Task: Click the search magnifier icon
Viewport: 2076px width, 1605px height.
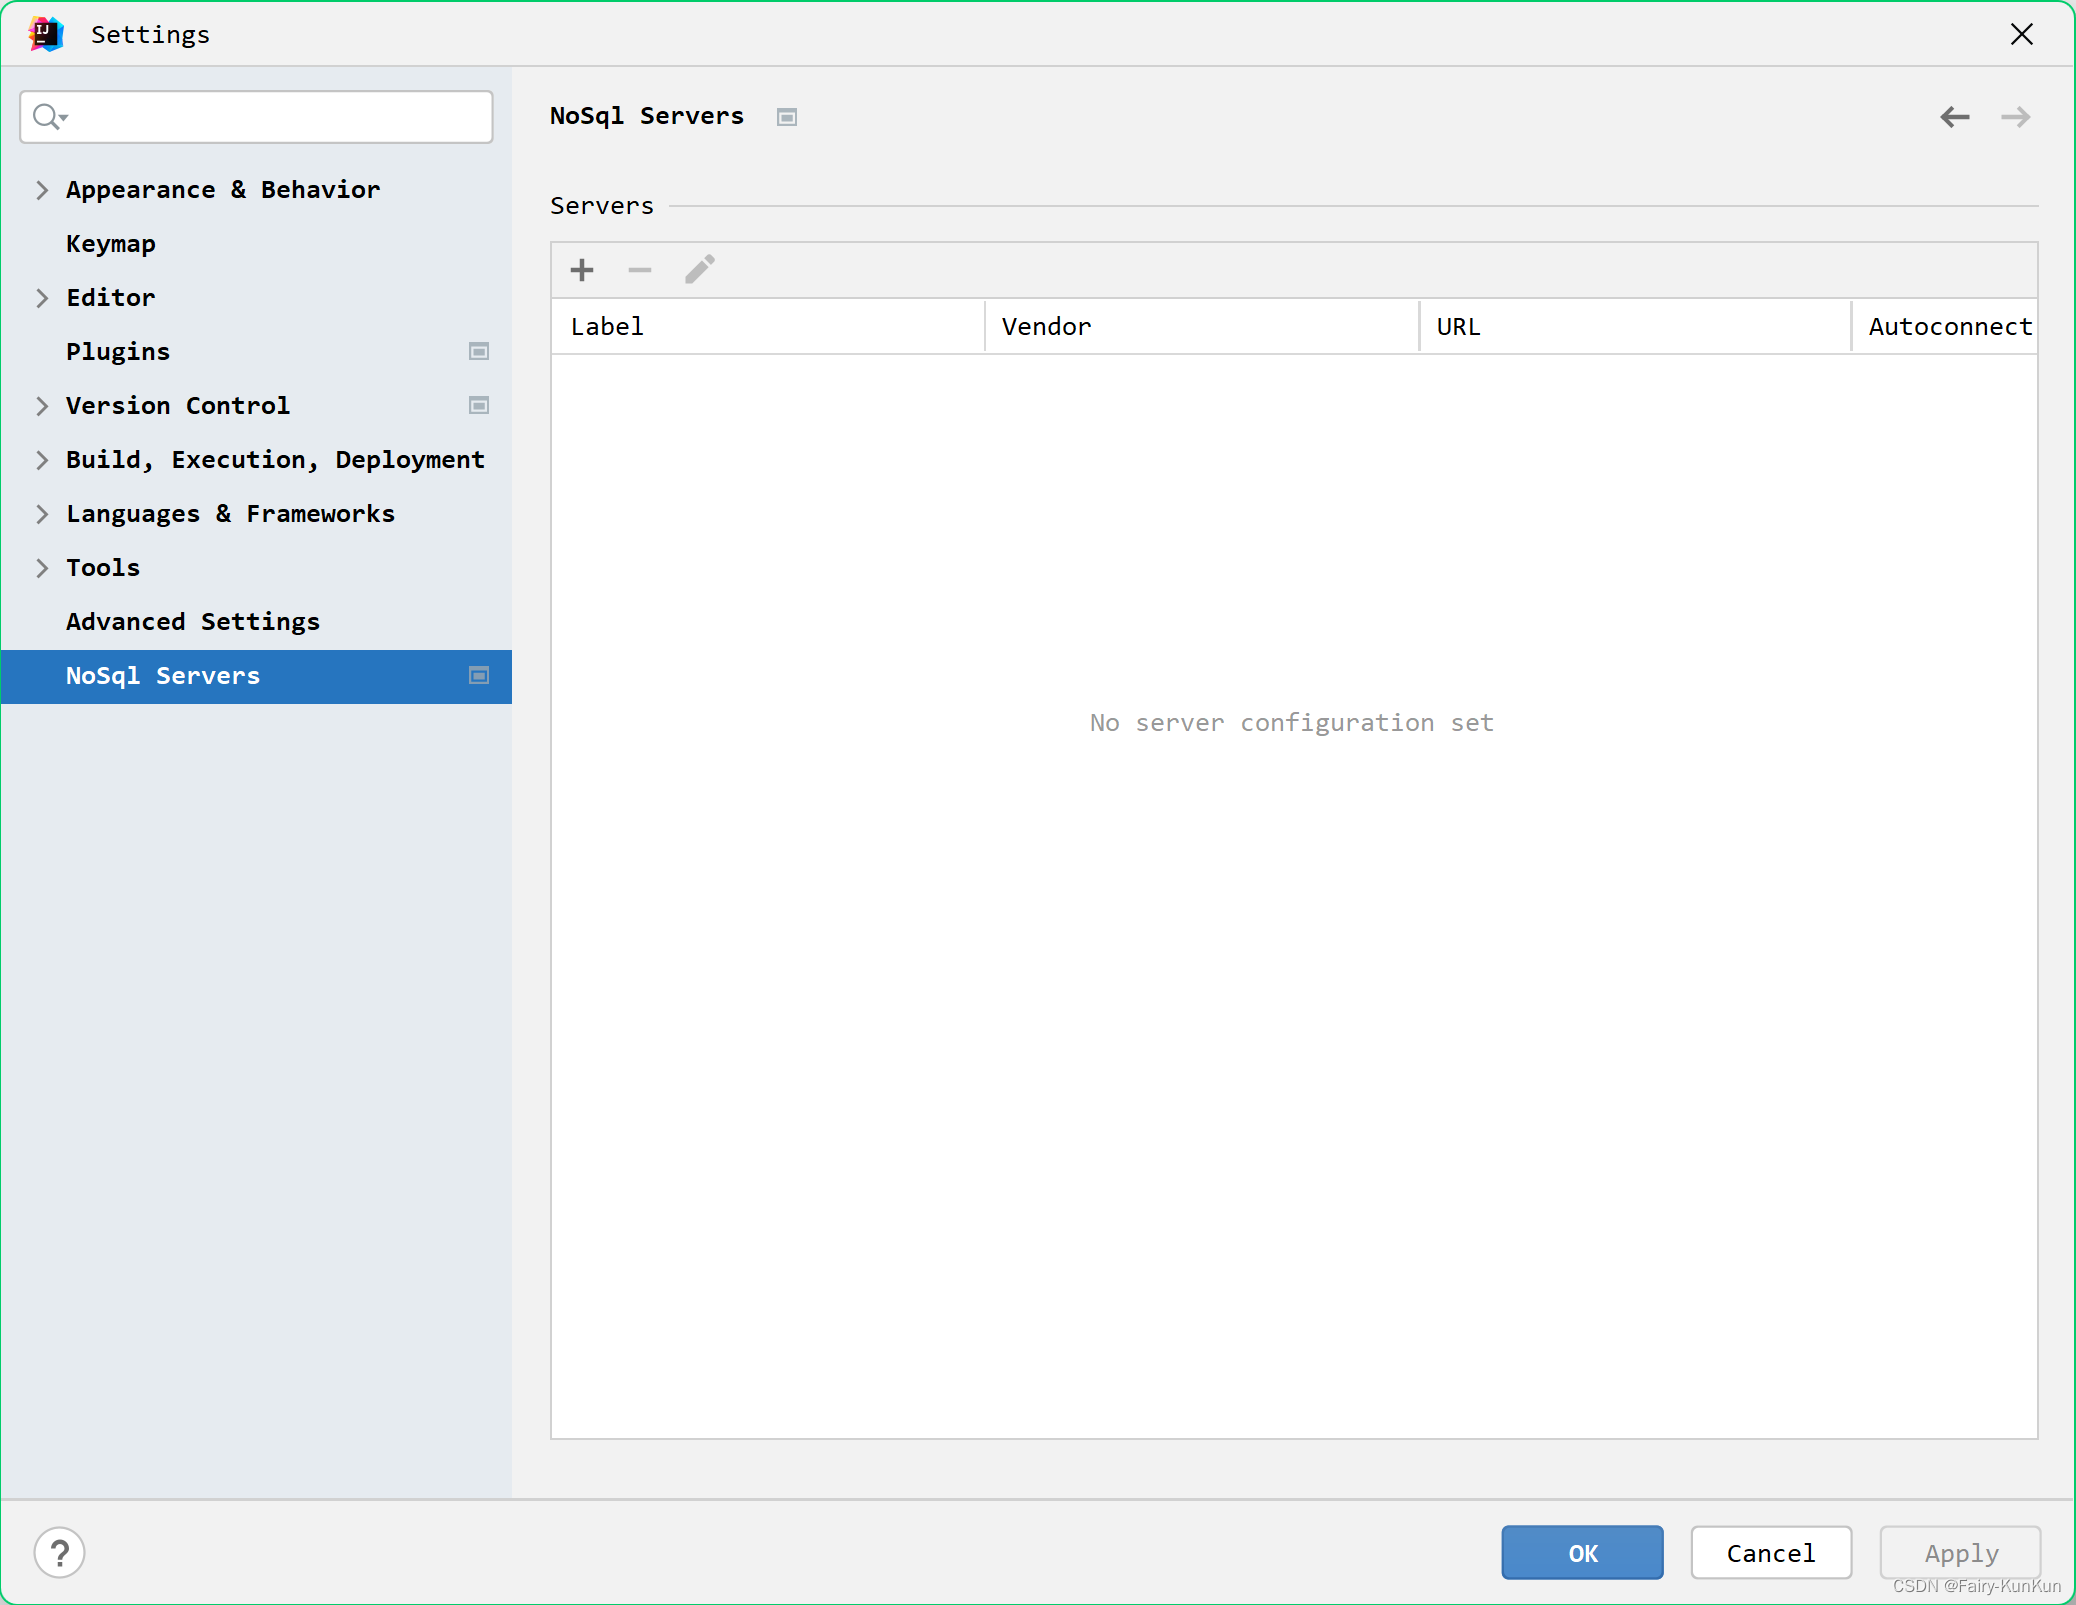Action: [46, 117]
